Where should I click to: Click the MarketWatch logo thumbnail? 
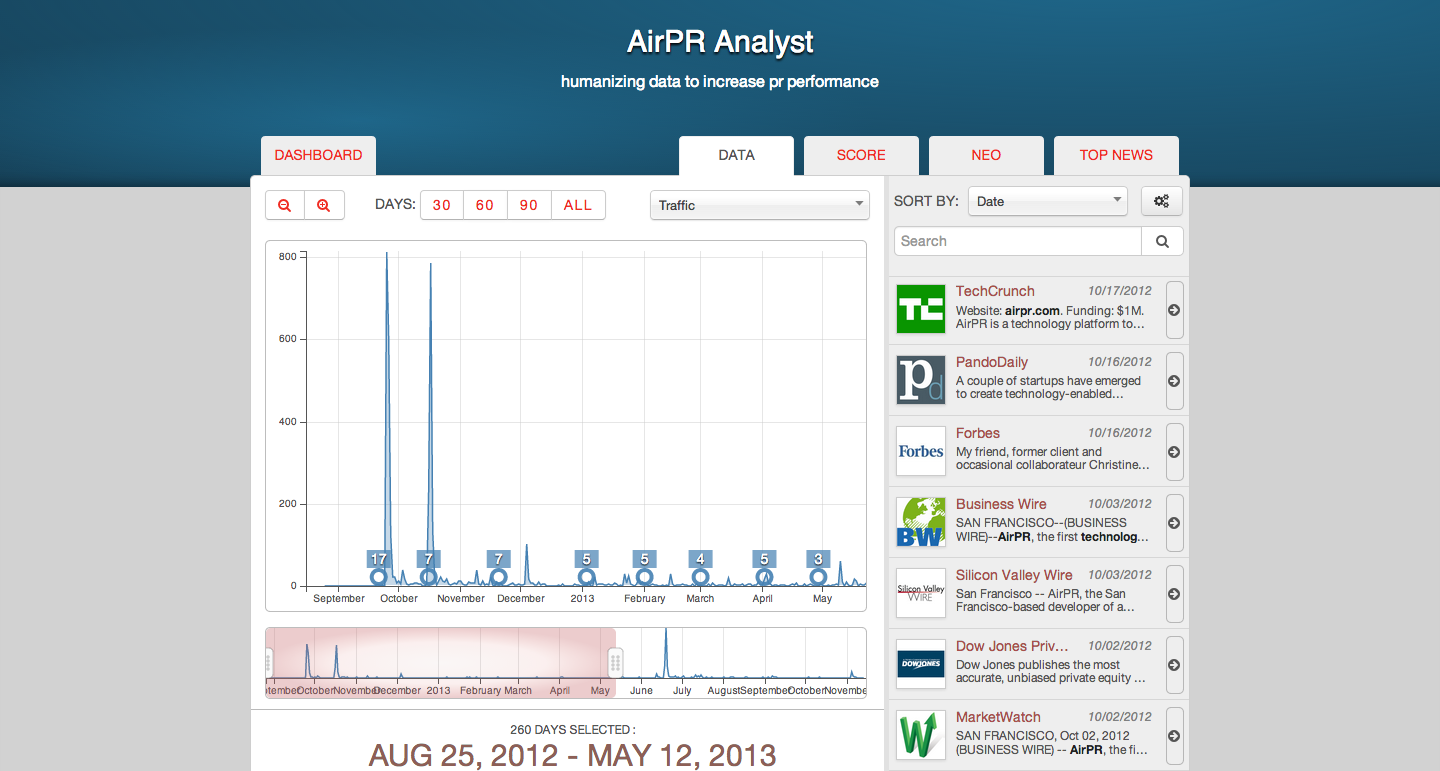click(921, 736)
